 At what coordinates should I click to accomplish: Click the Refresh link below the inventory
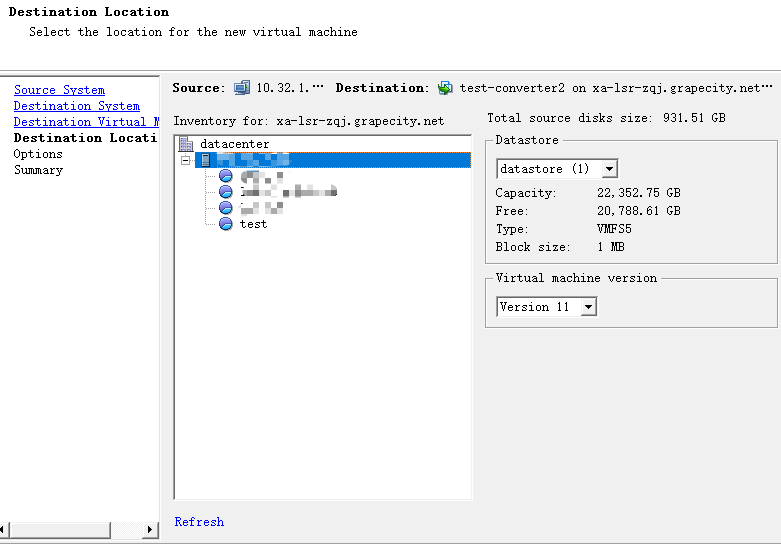[199, 522]
